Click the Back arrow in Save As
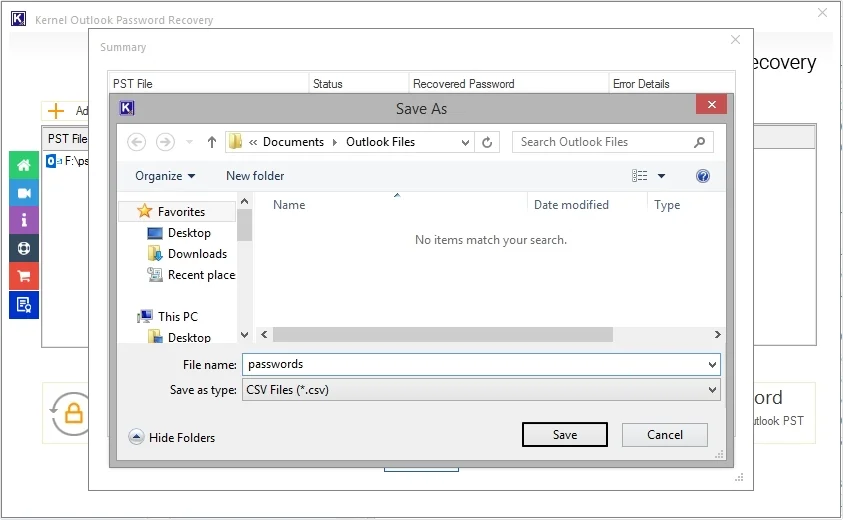Viewport: 843px width, 520px height. (137, 142)
